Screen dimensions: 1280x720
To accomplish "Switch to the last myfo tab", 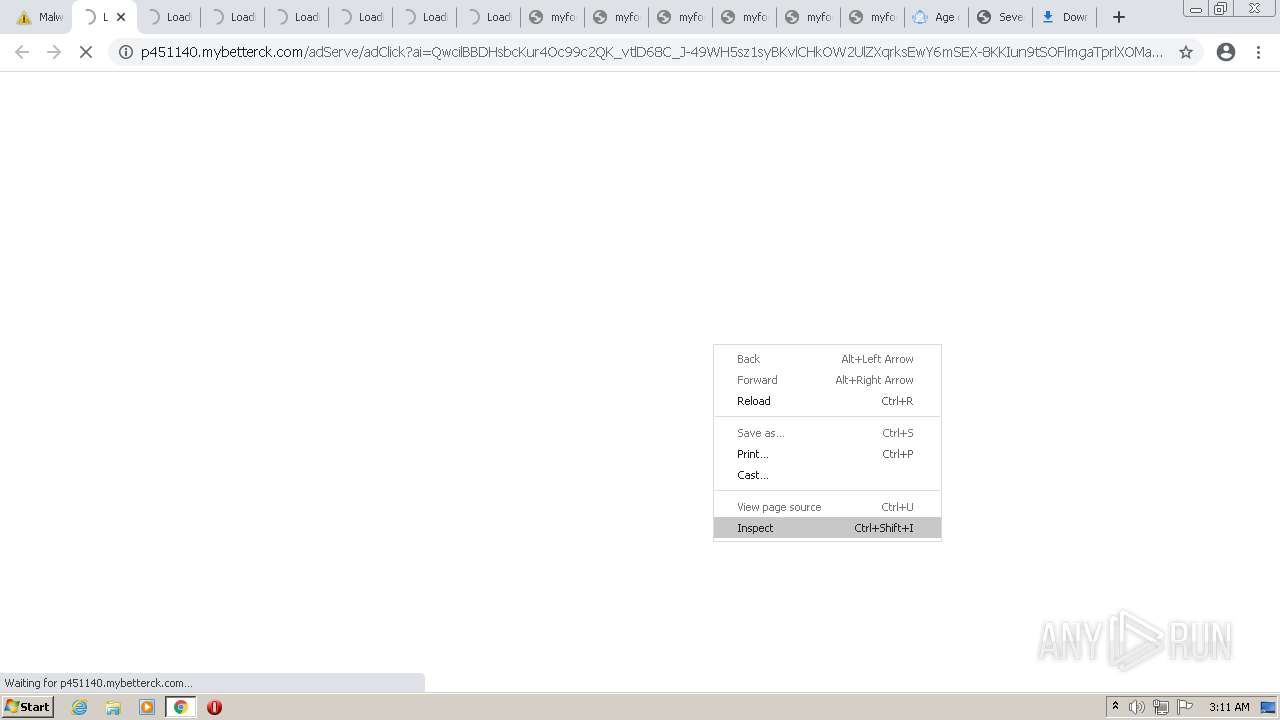I will click(x=871, y=17).
